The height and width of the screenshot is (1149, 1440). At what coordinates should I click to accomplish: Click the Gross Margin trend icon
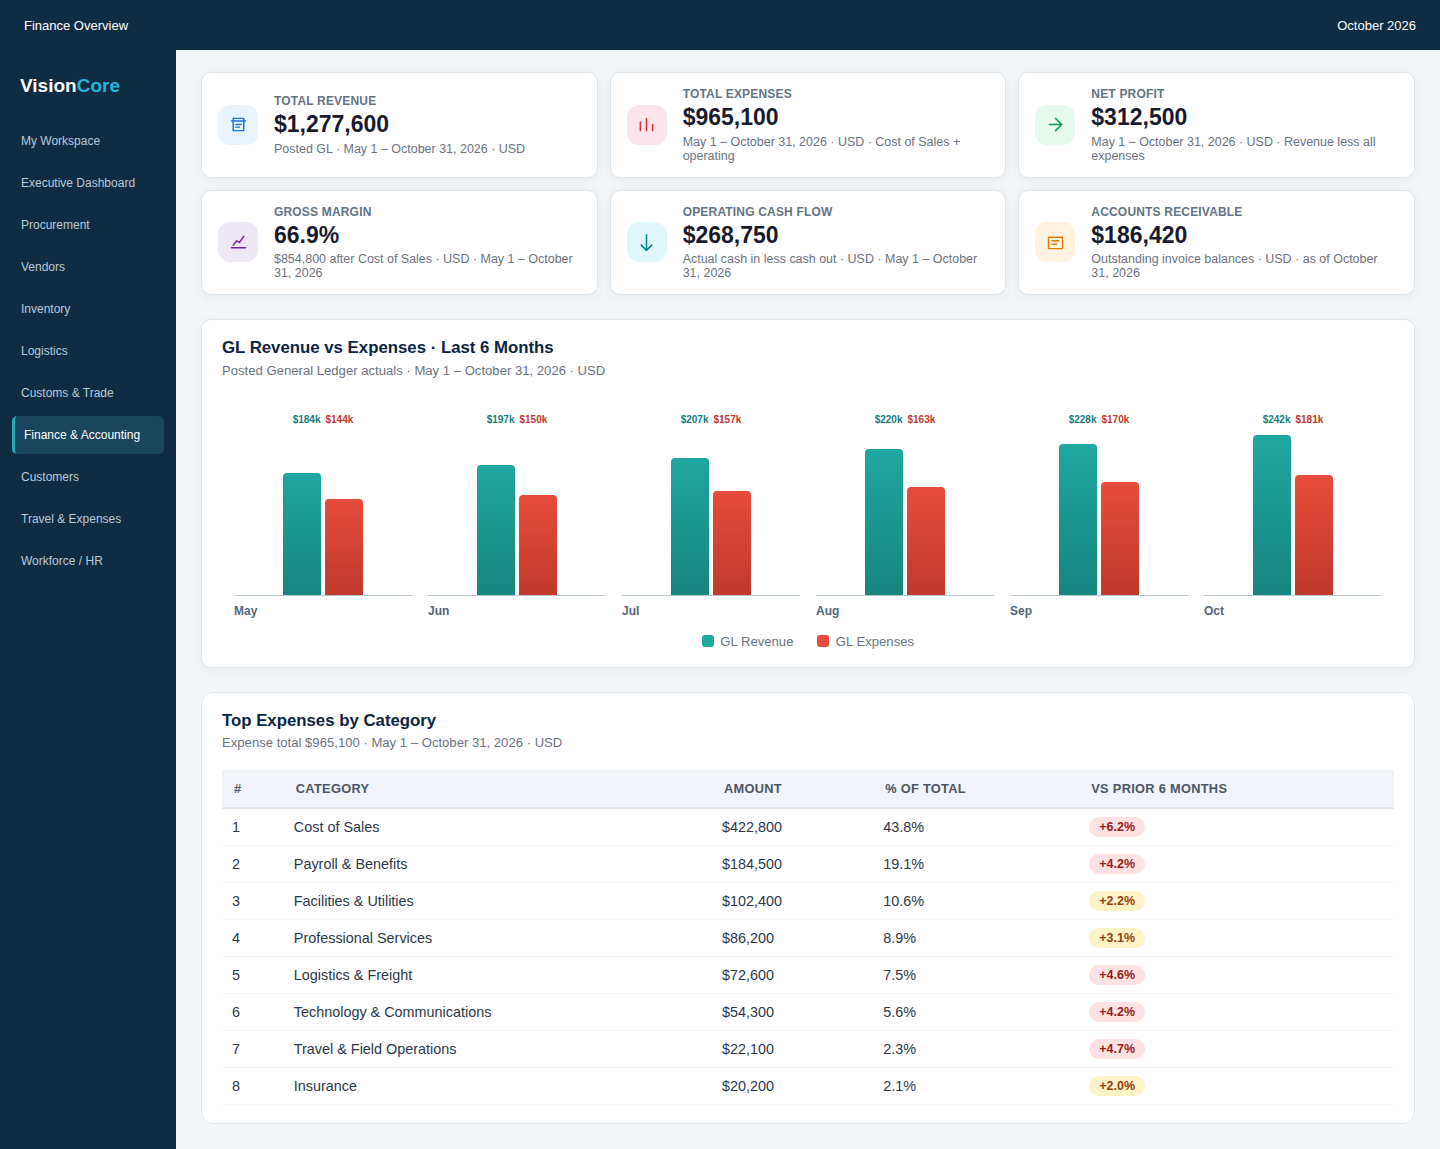click(x=238, y=242)
